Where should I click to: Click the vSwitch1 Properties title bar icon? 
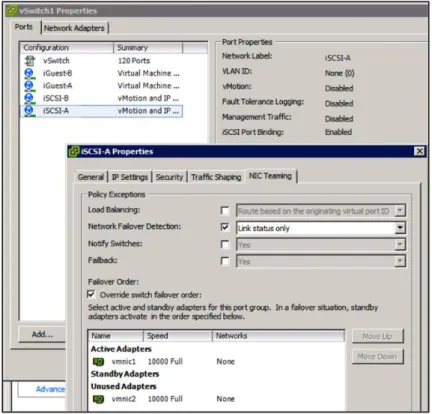point(12,11)
